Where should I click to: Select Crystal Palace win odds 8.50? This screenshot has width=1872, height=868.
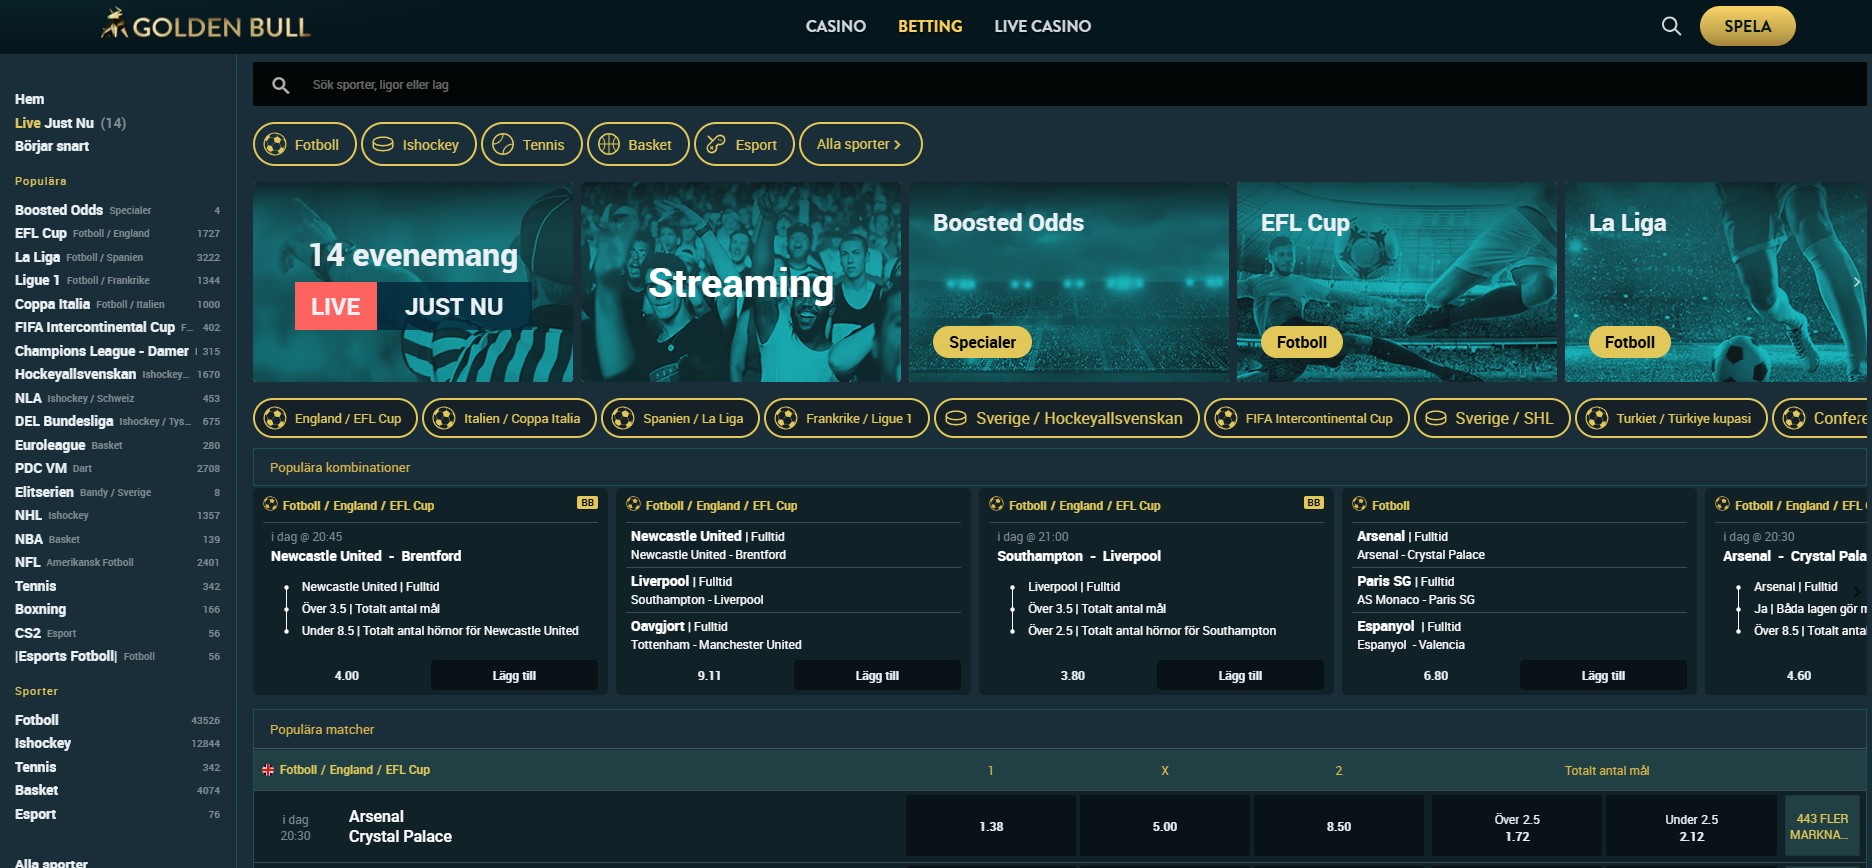point(1339,826)
